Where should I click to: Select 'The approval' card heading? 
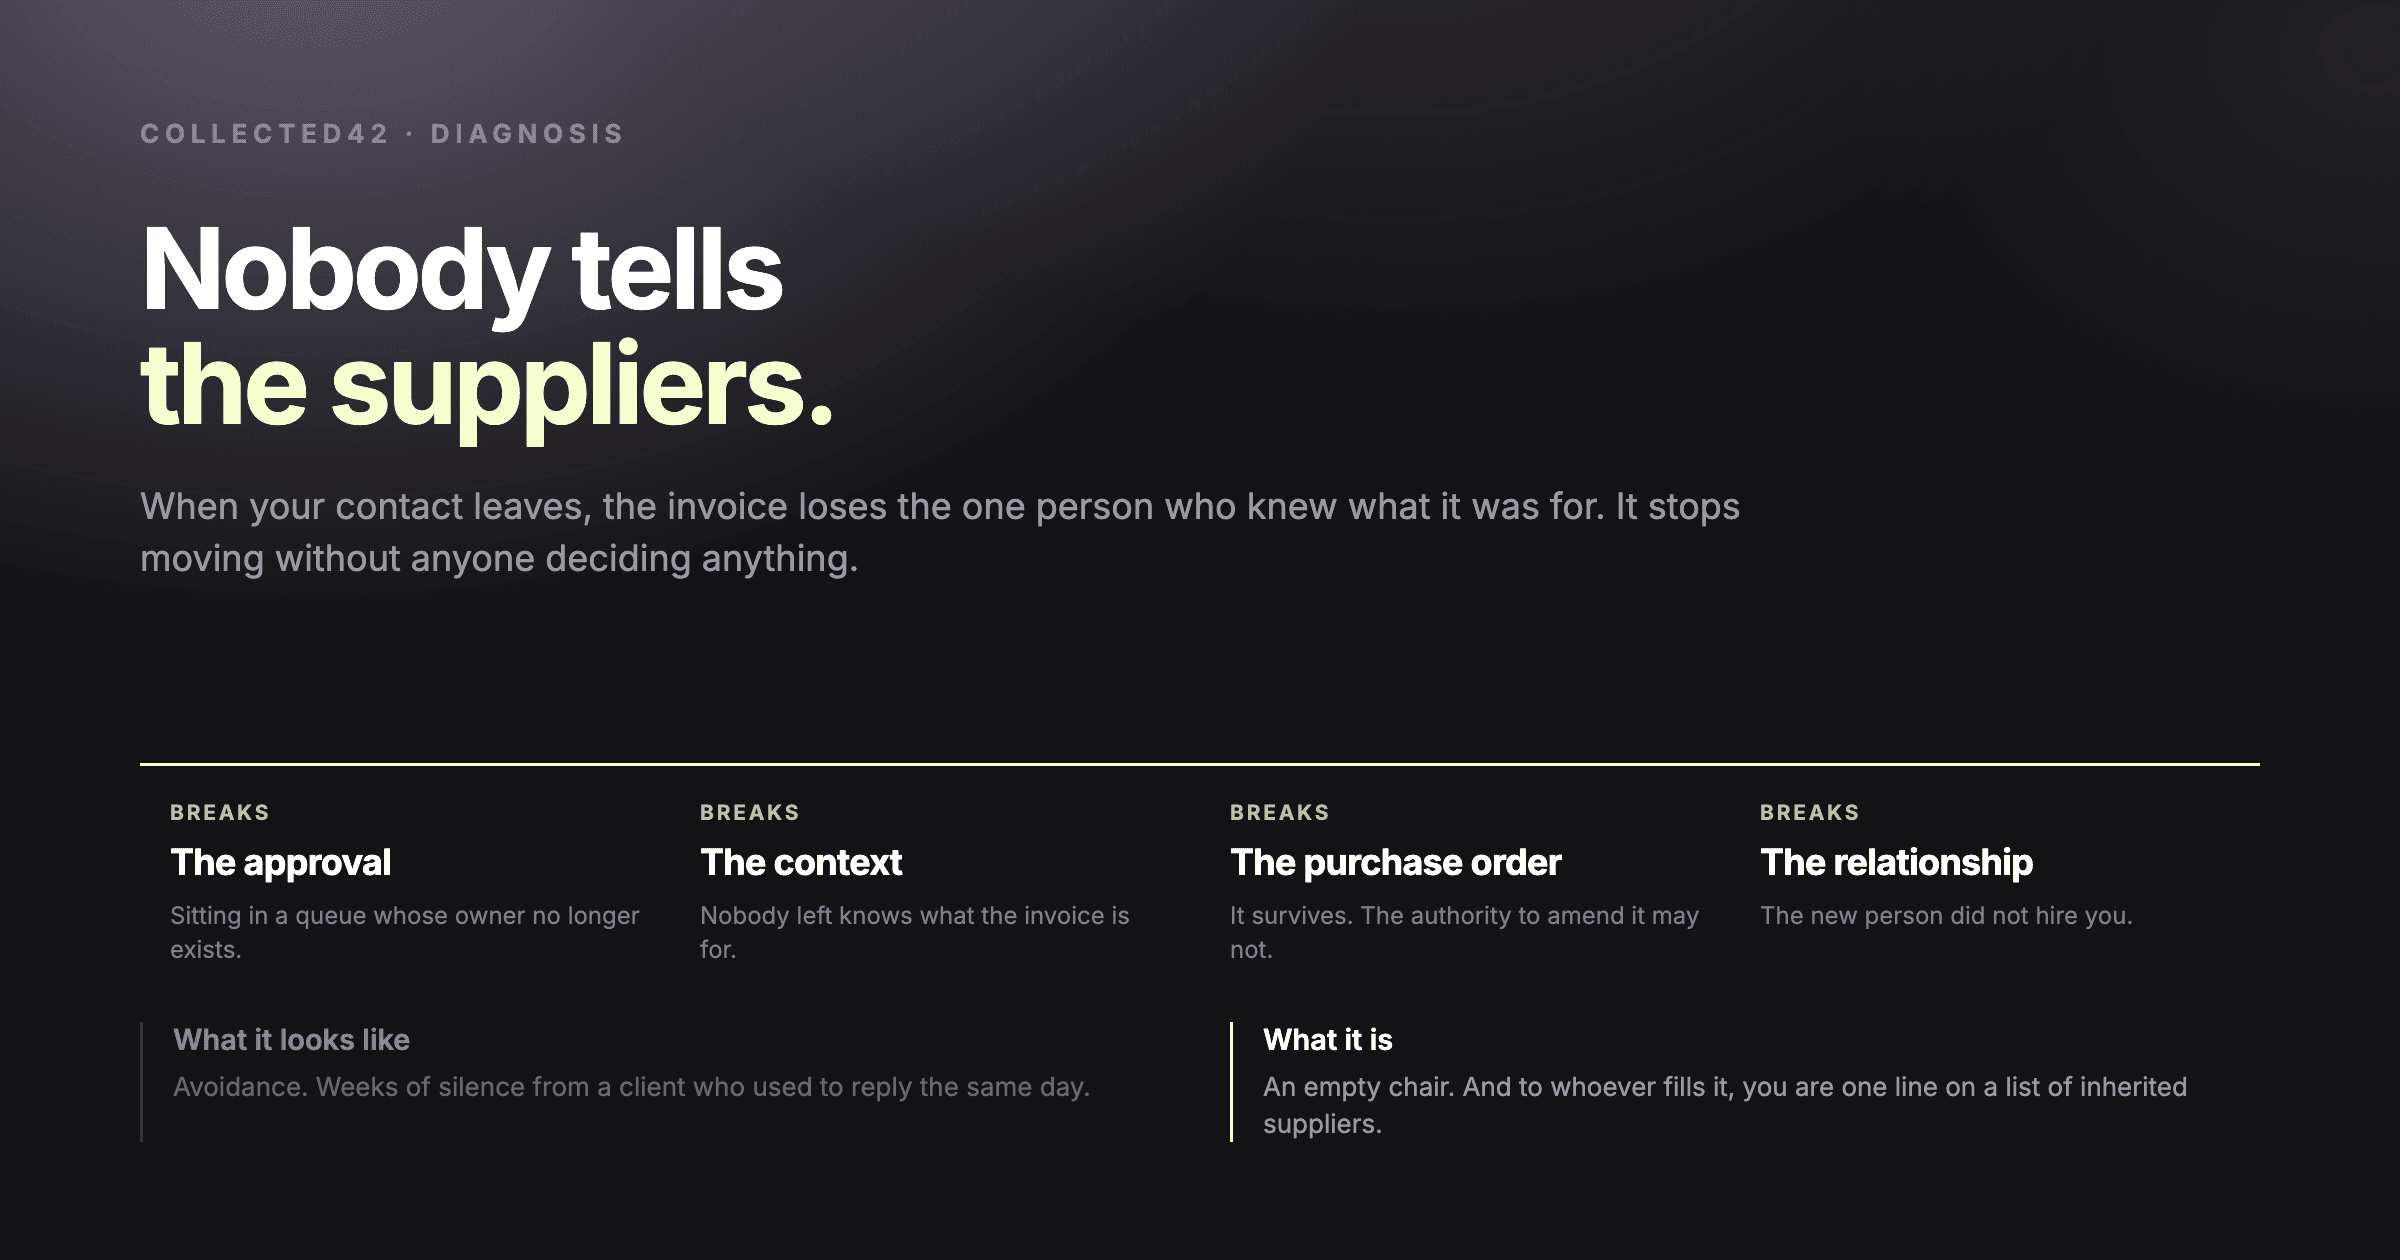pyautogui.click(x=280, y=862)
